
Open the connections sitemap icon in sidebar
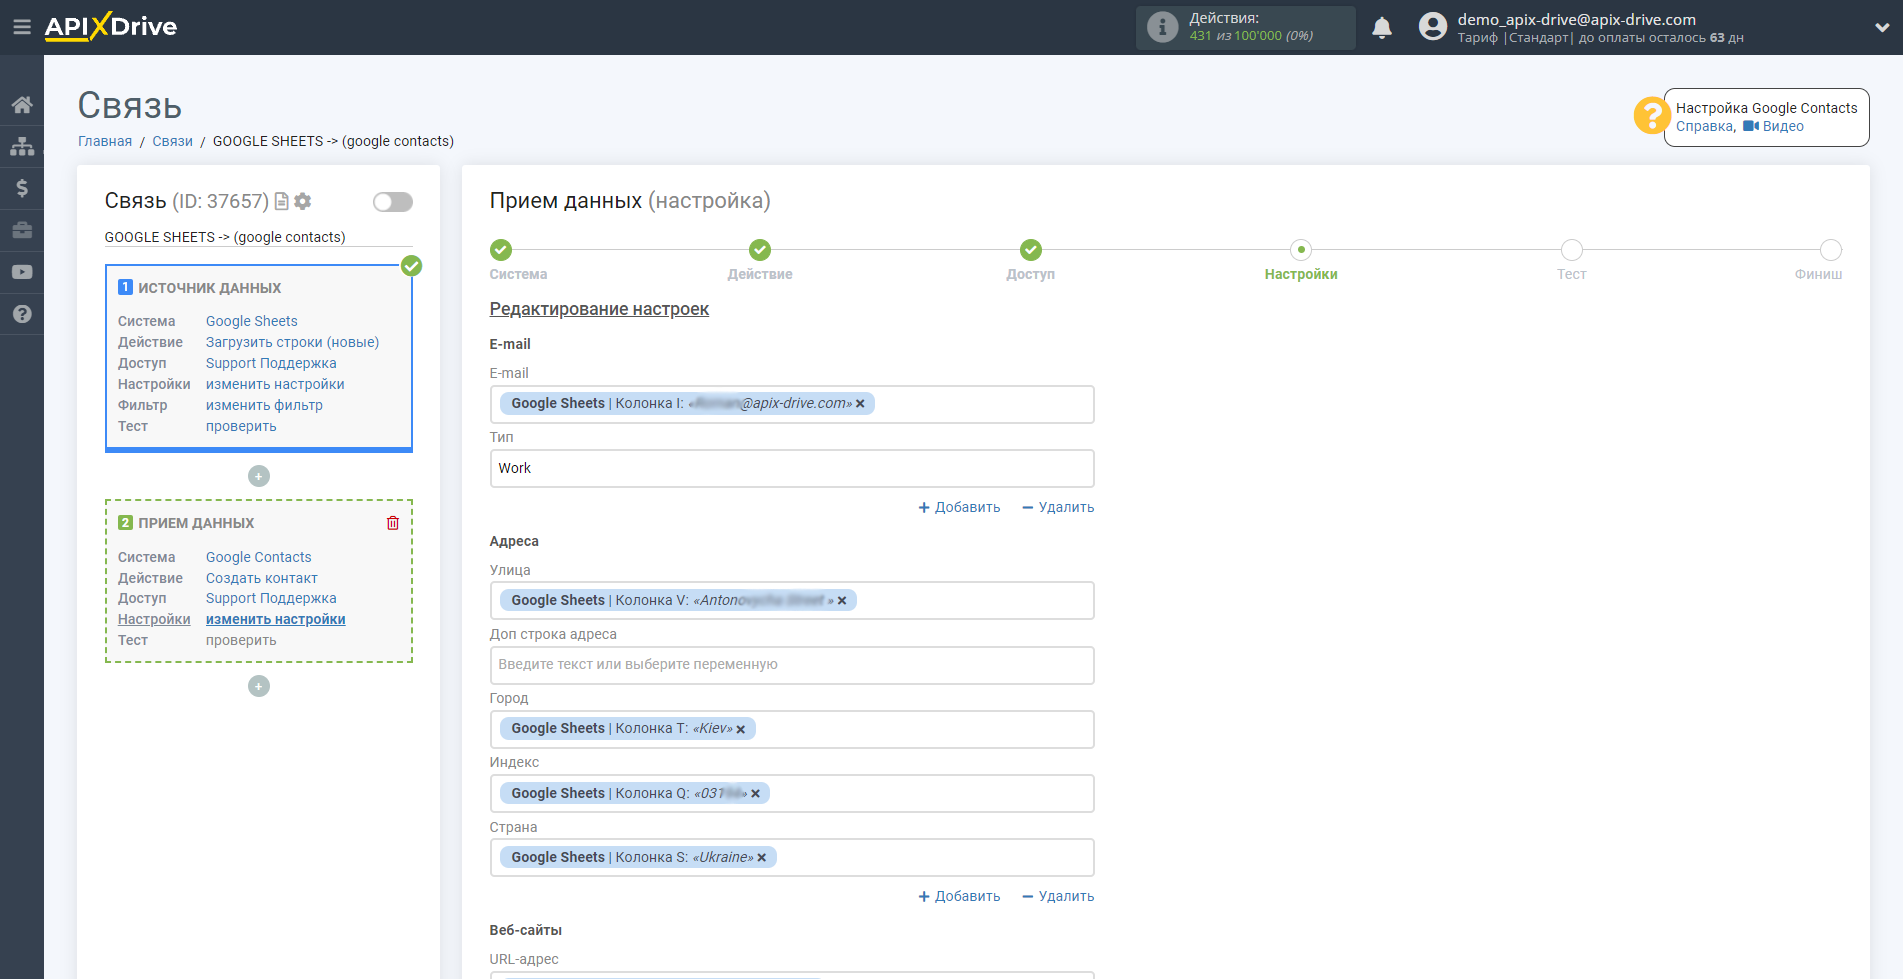[22, 147]
